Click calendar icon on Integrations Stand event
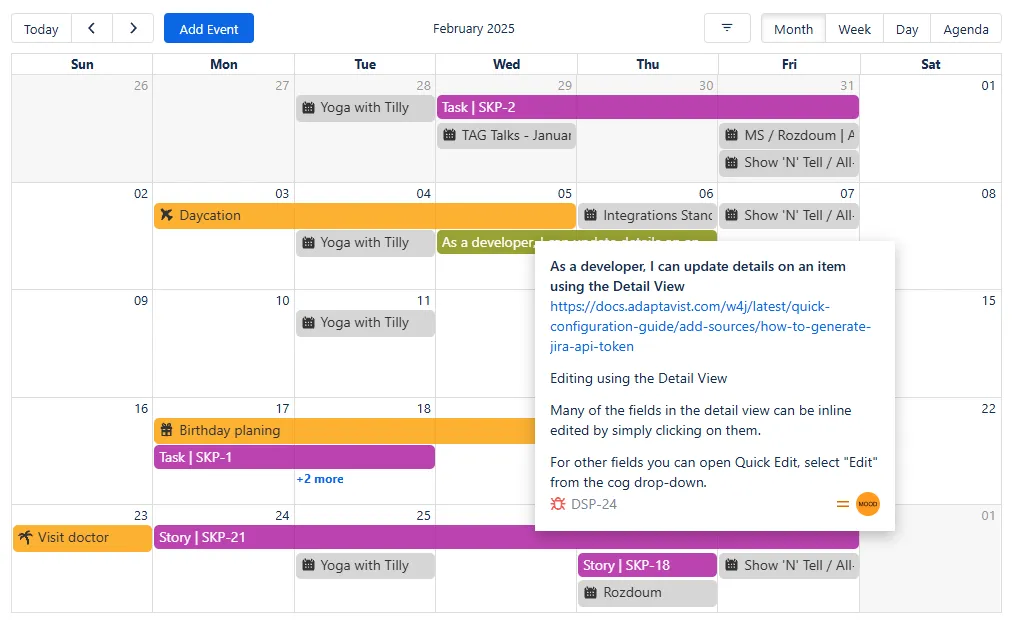 tap(590, 215)
